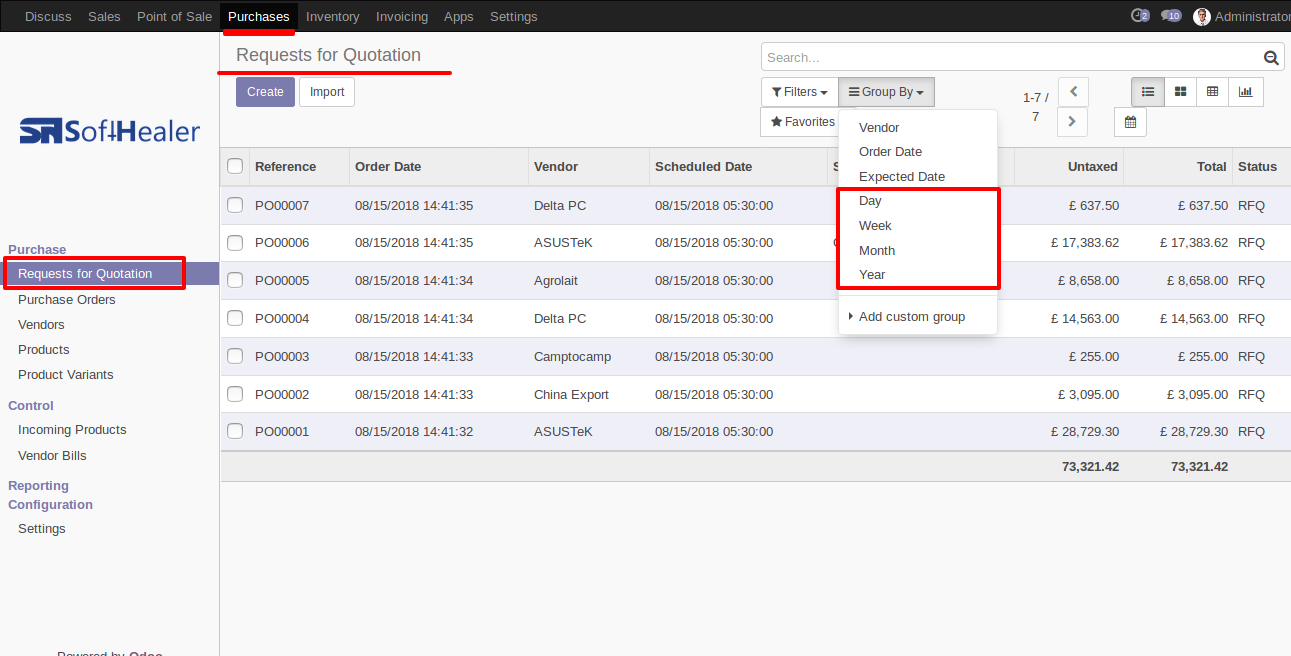Image resolution: width=1291 pixels, height=656 pixels.
Task: Tick the select-all checkbox in header
Action: (235, 166)
